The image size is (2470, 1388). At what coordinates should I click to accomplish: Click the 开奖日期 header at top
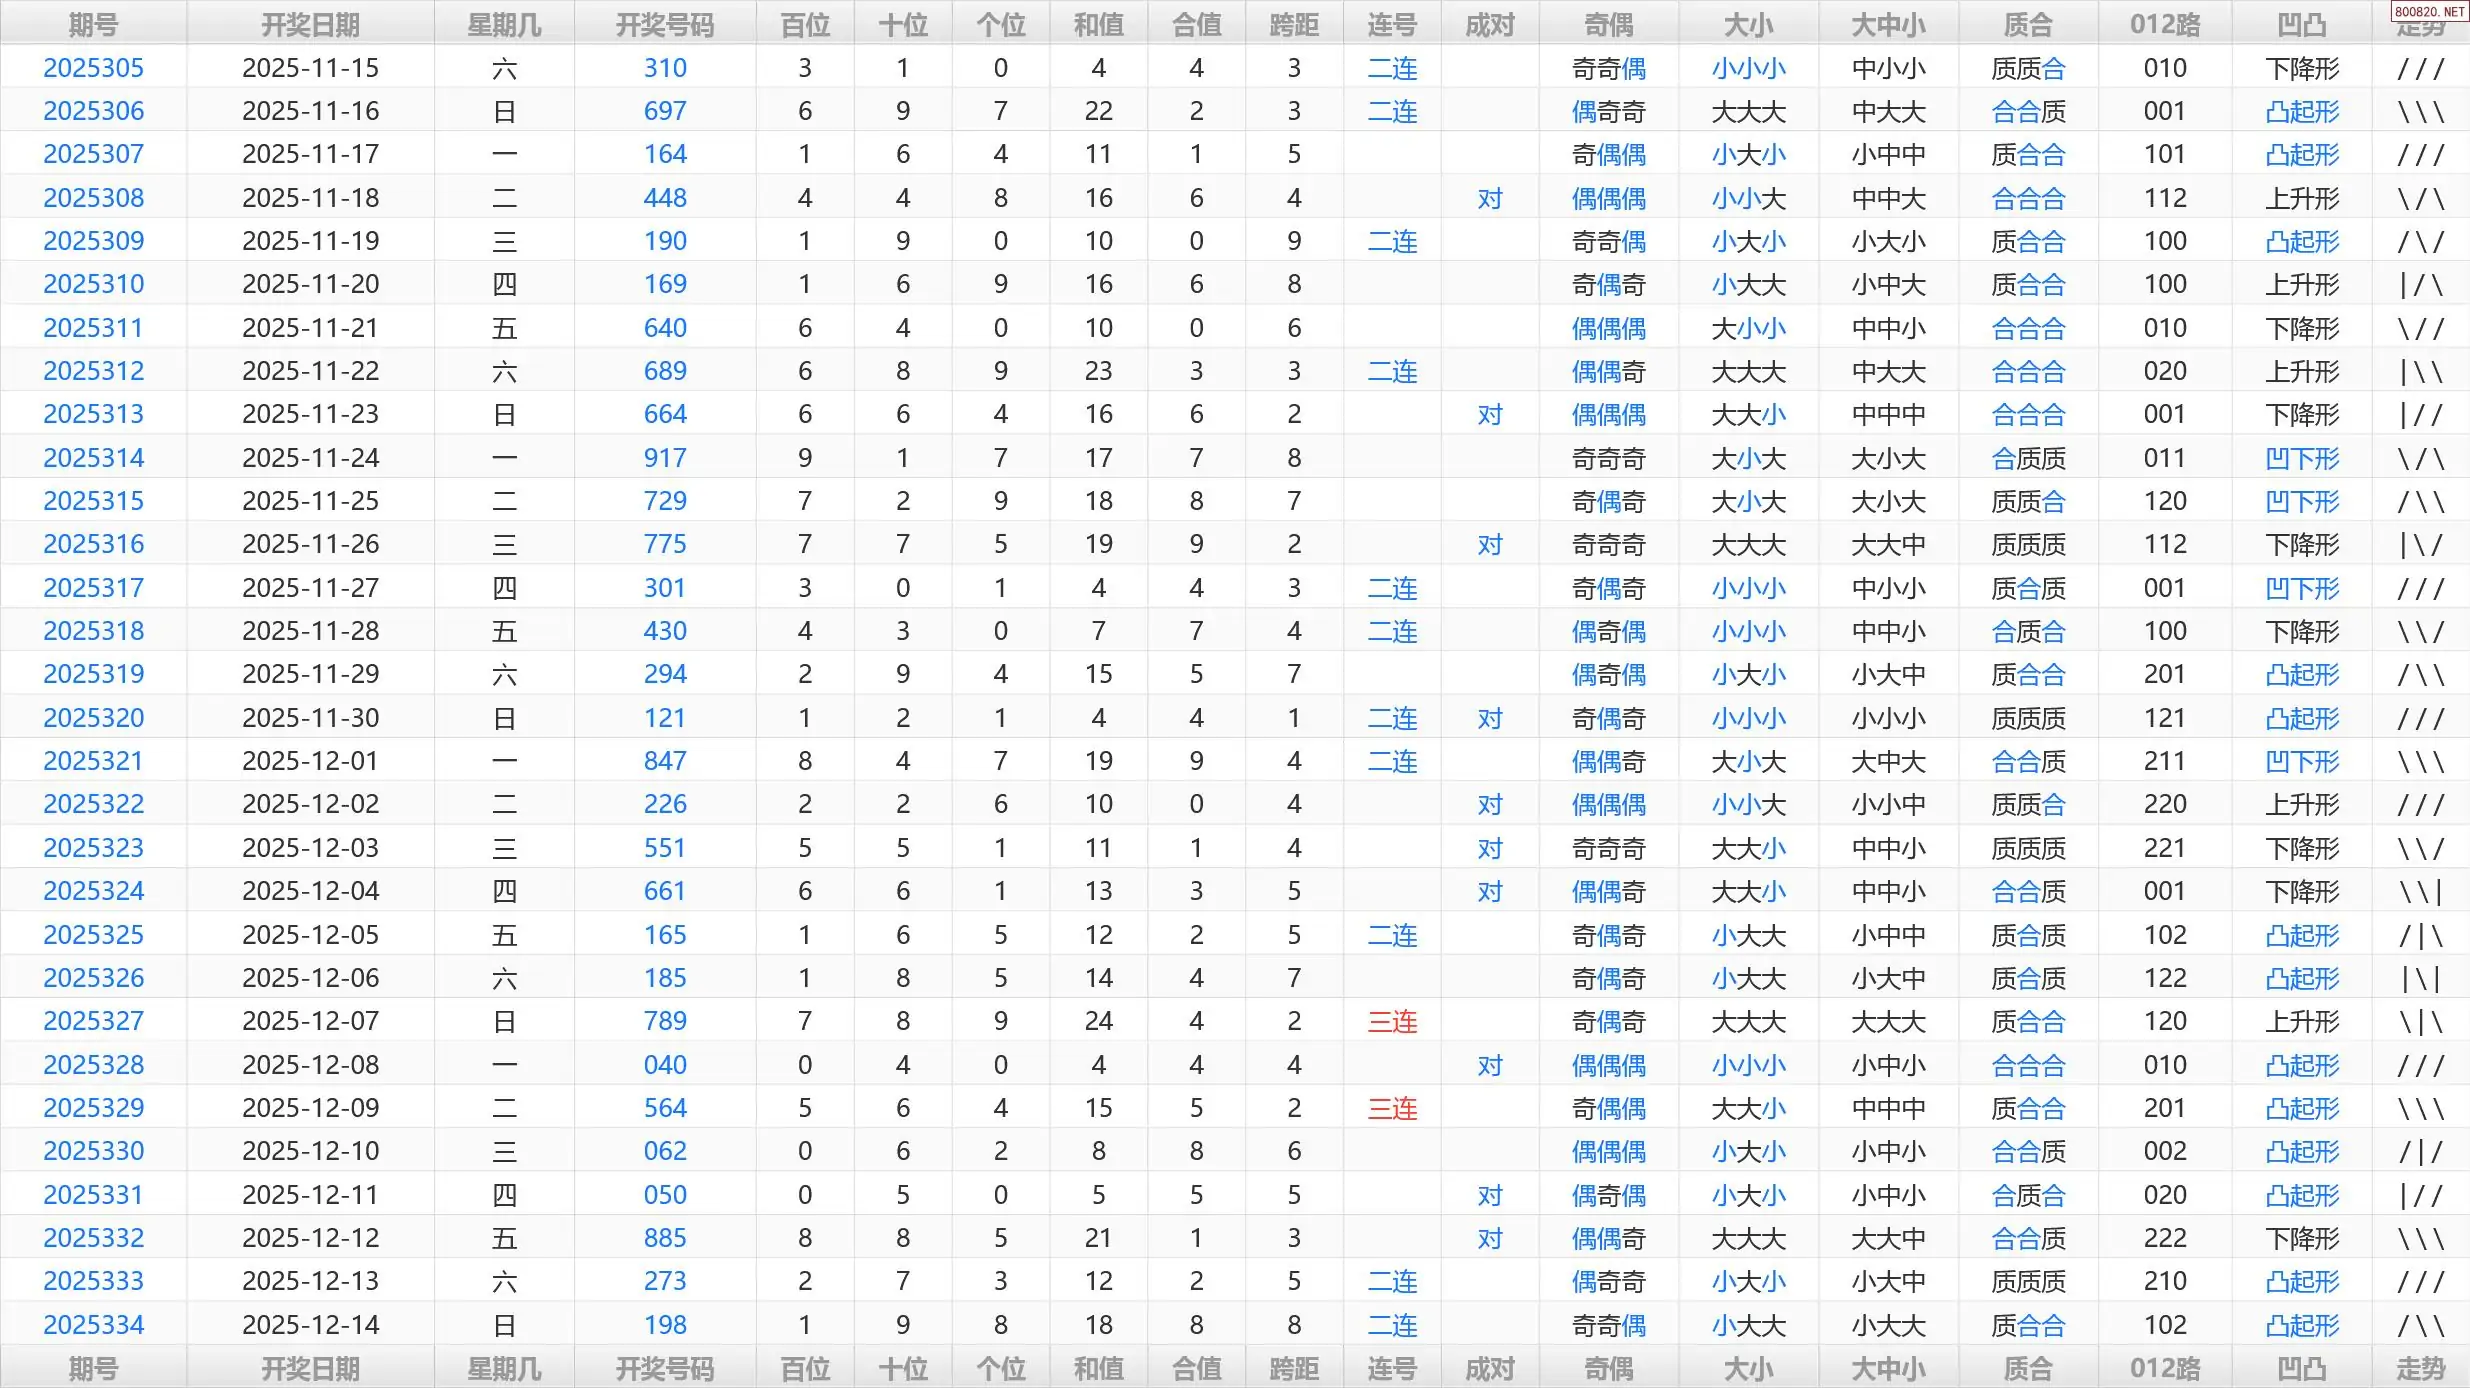(x=310, y=25)
